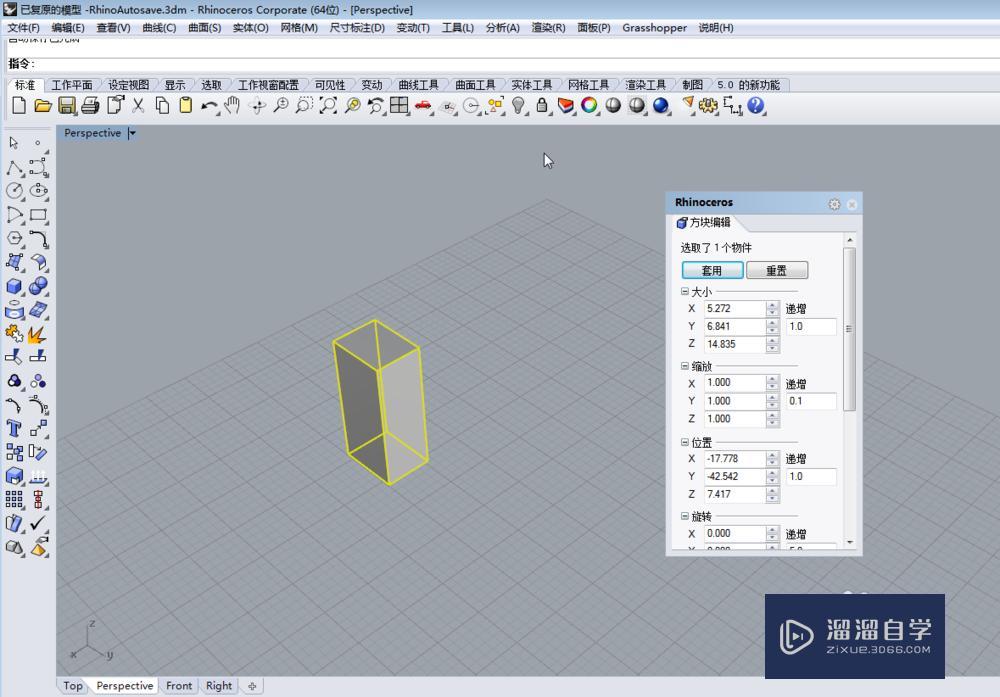Click the four-viewport layout icon
The image size is (1000, 697).
[399, 105]
